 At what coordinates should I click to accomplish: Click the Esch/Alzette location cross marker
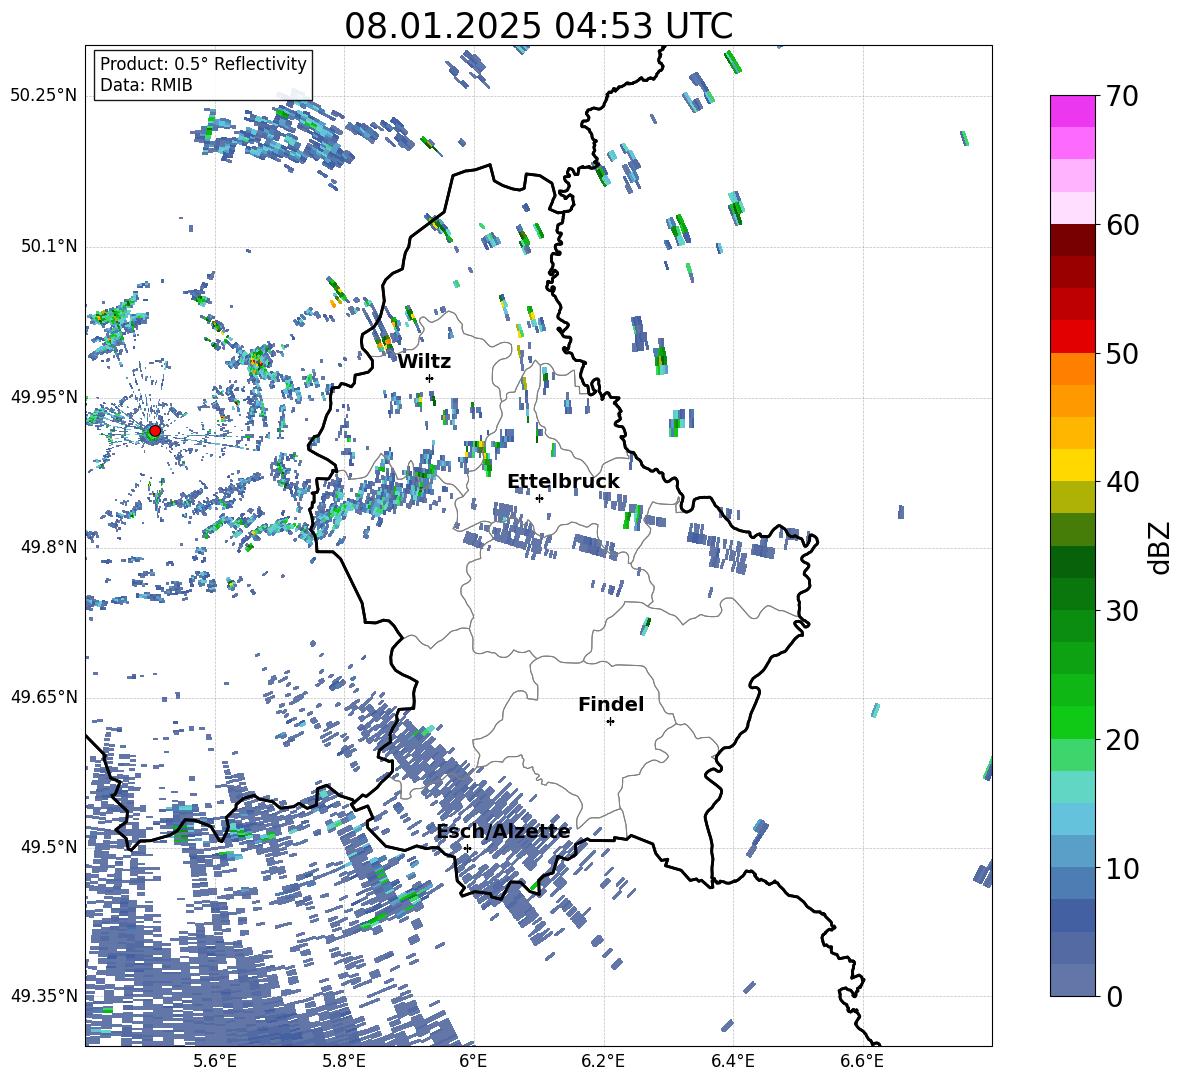(467, 848)
